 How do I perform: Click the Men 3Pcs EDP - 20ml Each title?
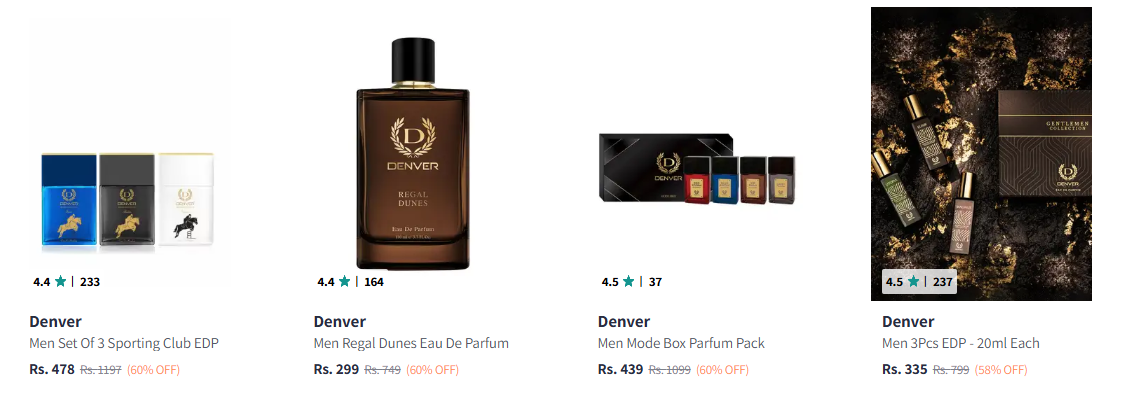pos(961,343)
